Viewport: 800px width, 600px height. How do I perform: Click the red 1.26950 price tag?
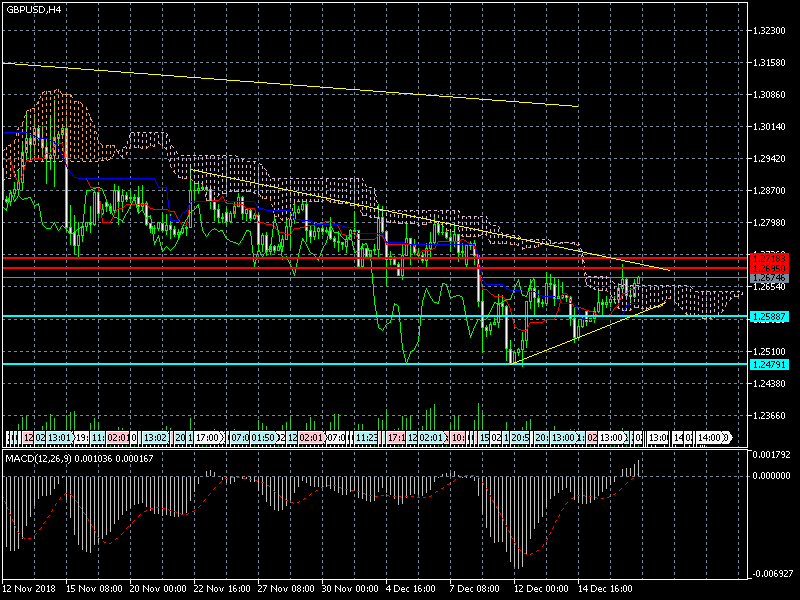[x=770, y=269]
